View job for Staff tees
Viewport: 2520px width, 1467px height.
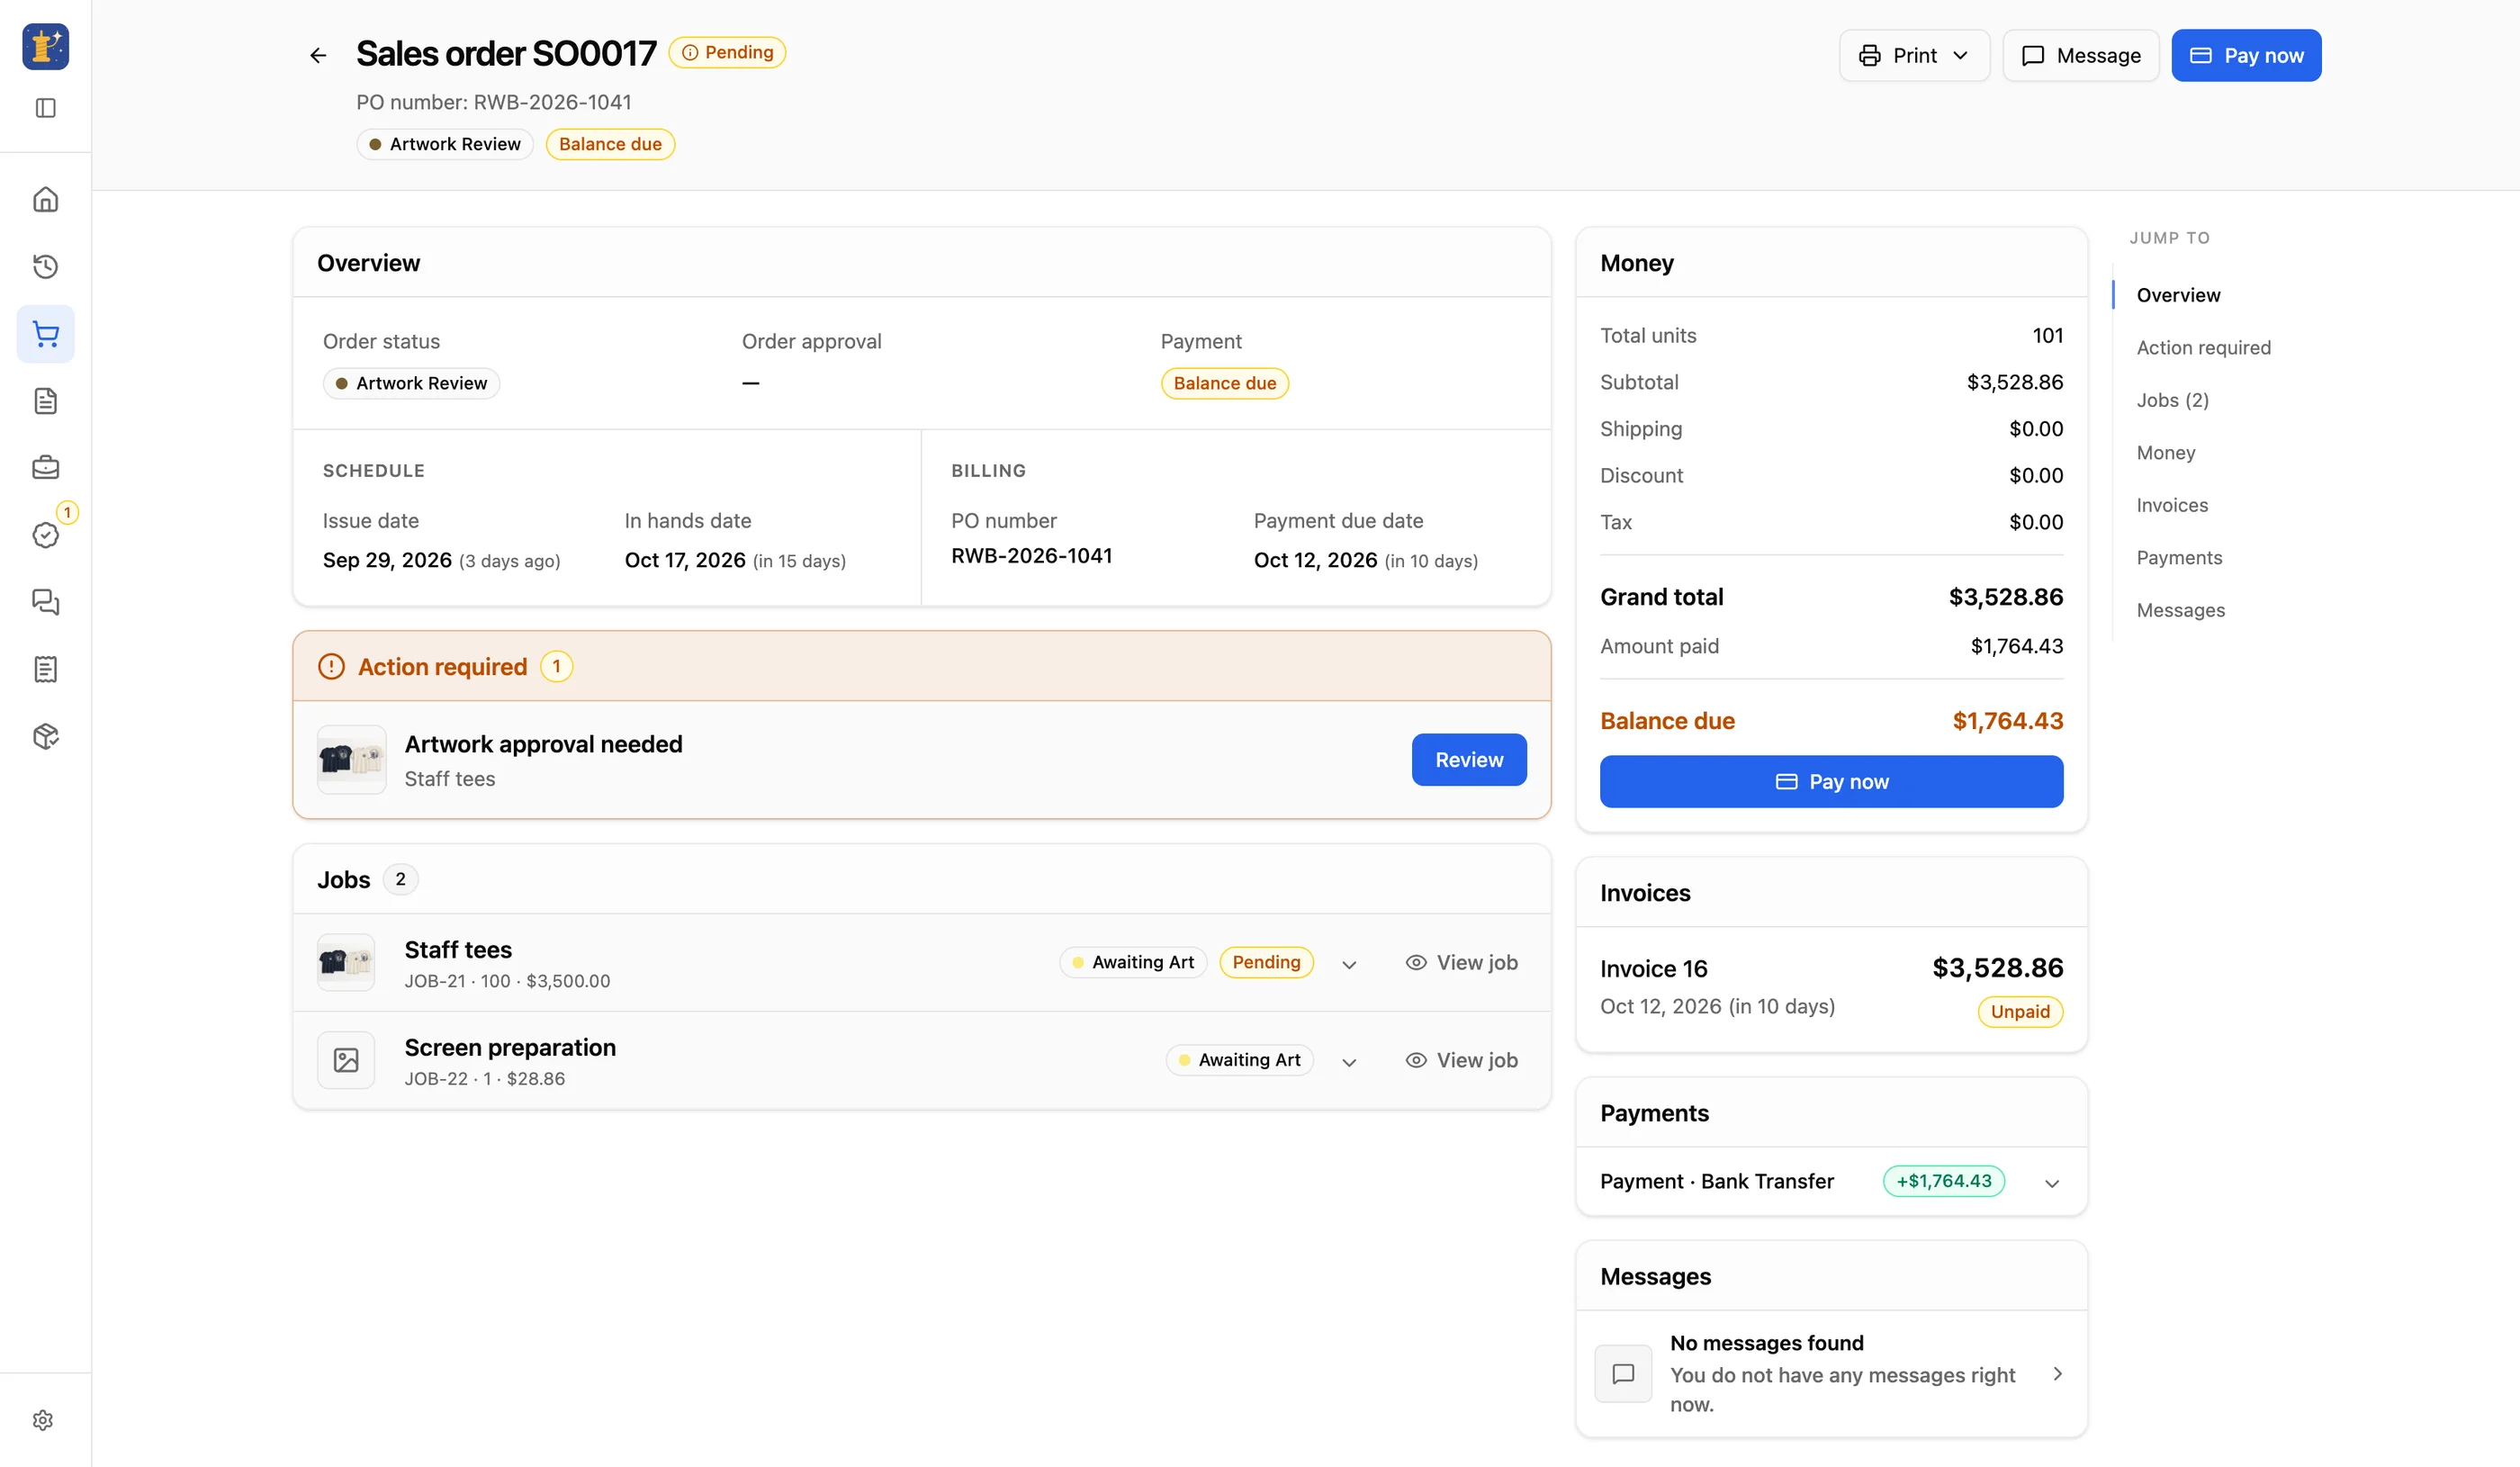point(1462,962)
